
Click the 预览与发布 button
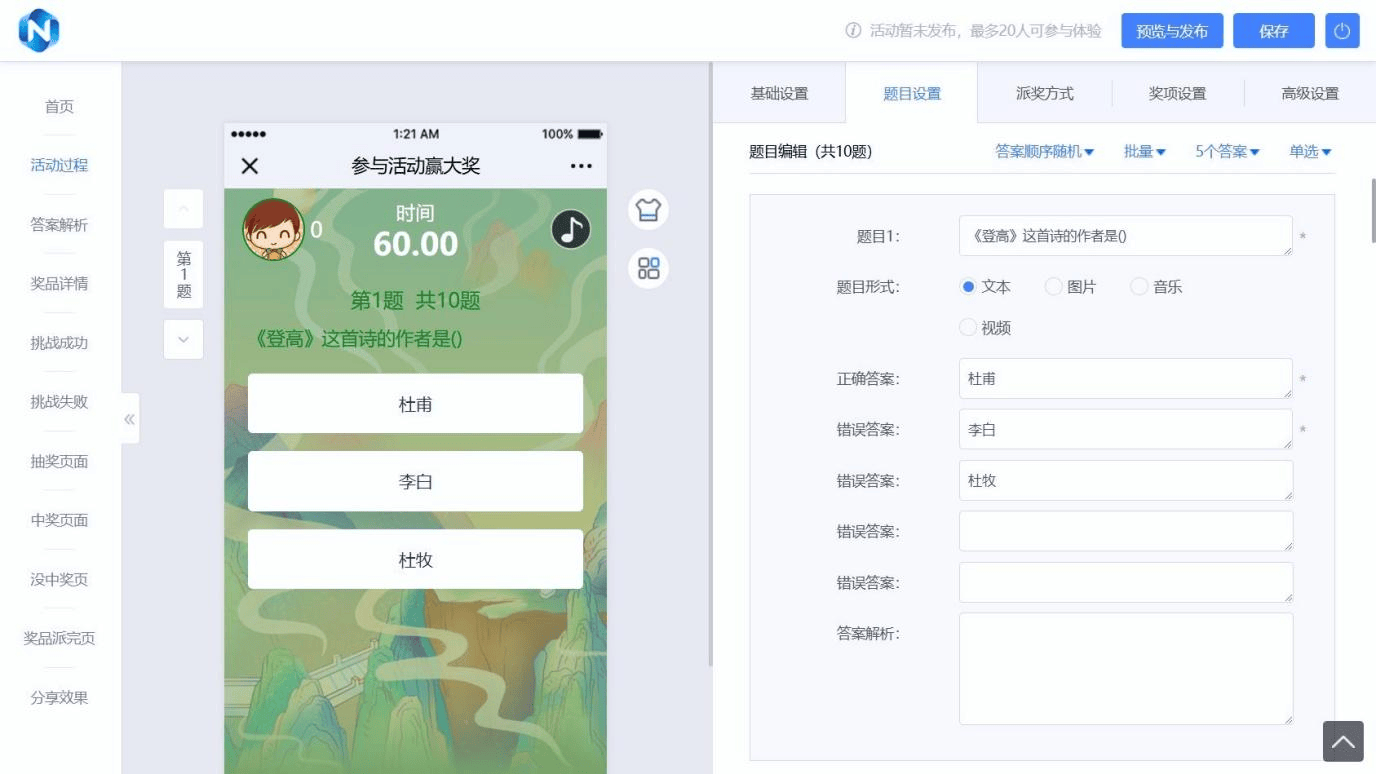(1173, 31)
